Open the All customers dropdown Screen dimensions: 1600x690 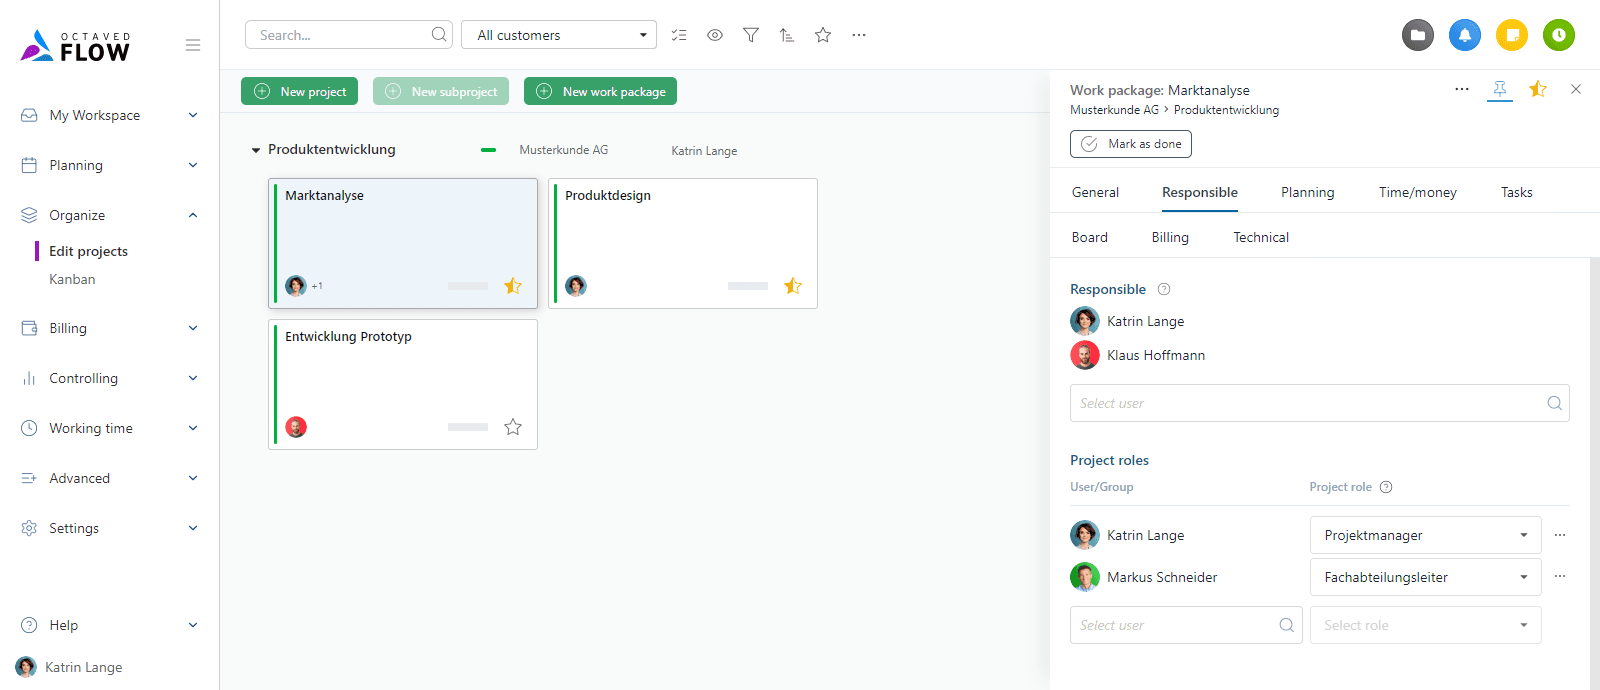pos(558,35)
